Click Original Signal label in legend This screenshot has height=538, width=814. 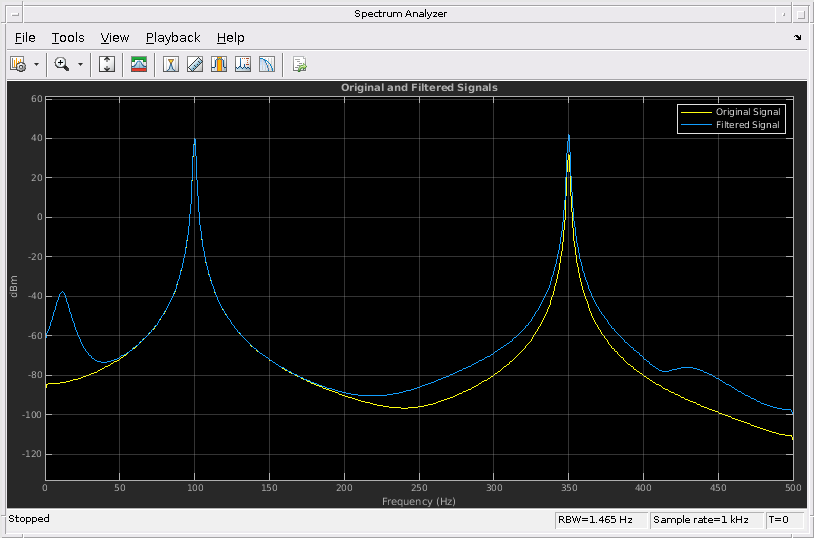(x=748, y=112)
